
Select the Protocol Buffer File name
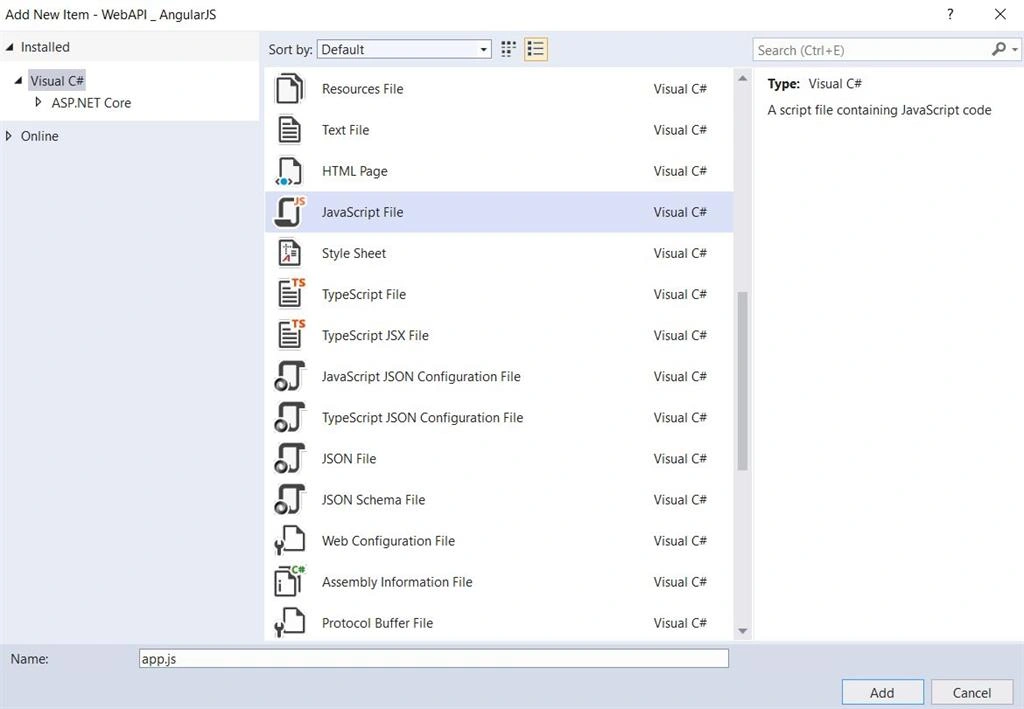pos(377,623)
